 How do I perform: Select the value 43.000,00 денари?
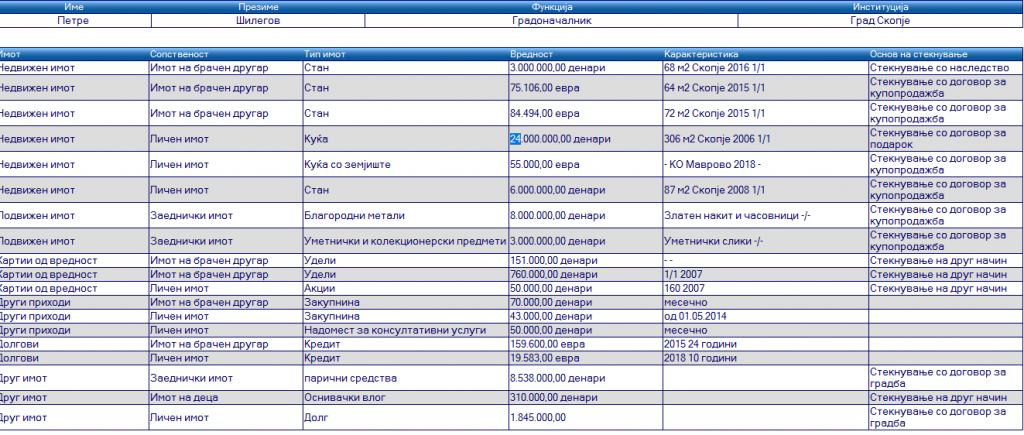tap(586, 316)
